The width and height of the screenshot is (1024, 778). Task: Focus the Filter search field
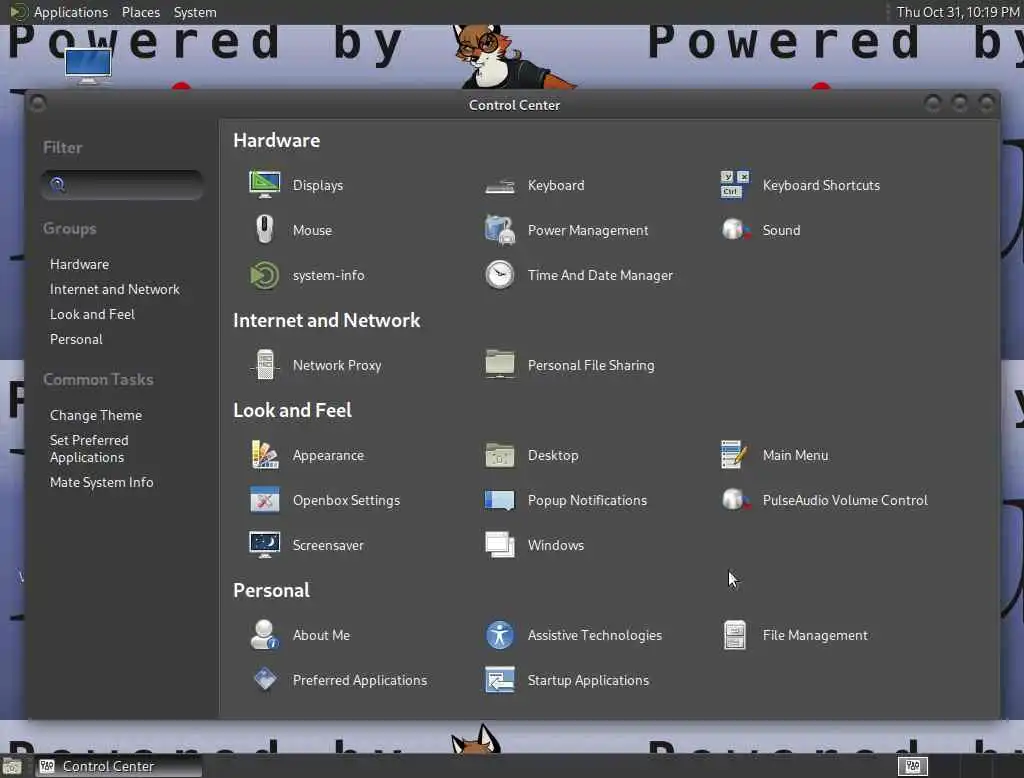pos(123,185)
